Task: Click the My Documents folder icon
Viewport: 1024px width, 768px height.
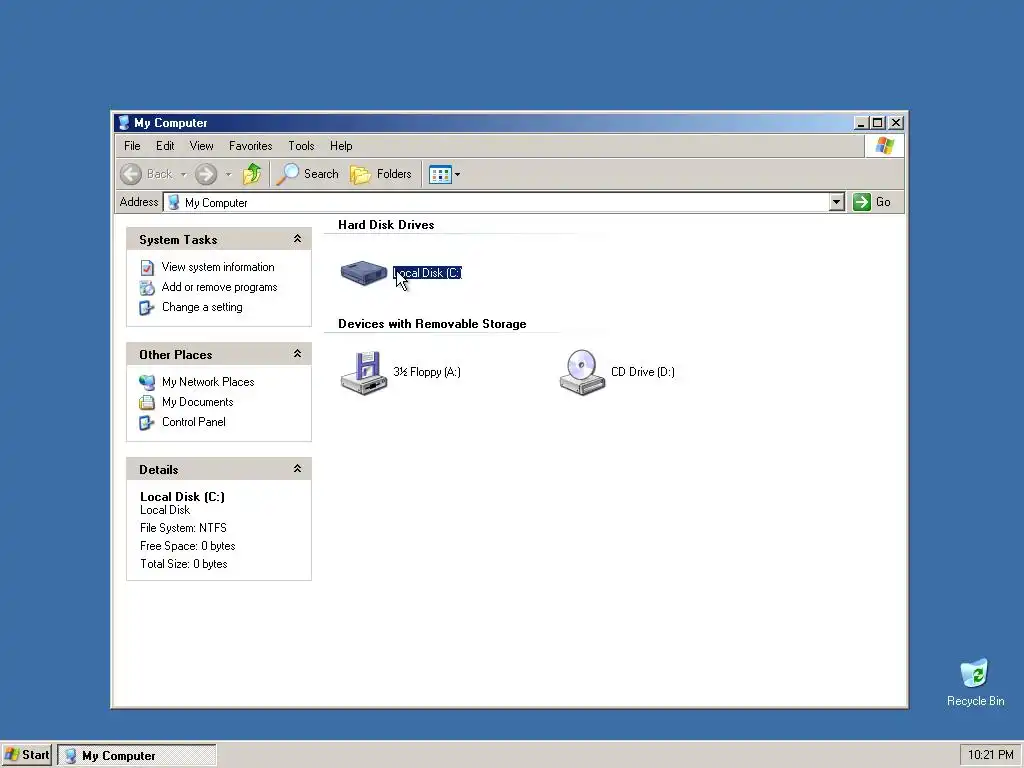Action: click(x=147, y=402)
